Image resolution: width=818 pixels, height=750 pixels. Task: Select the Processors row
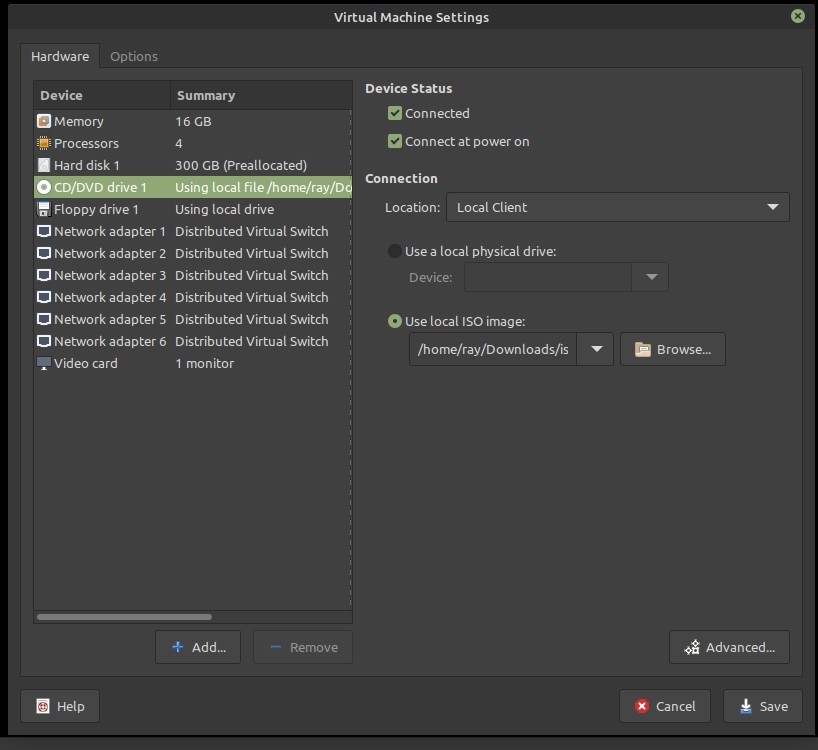[x=193, y=143]
